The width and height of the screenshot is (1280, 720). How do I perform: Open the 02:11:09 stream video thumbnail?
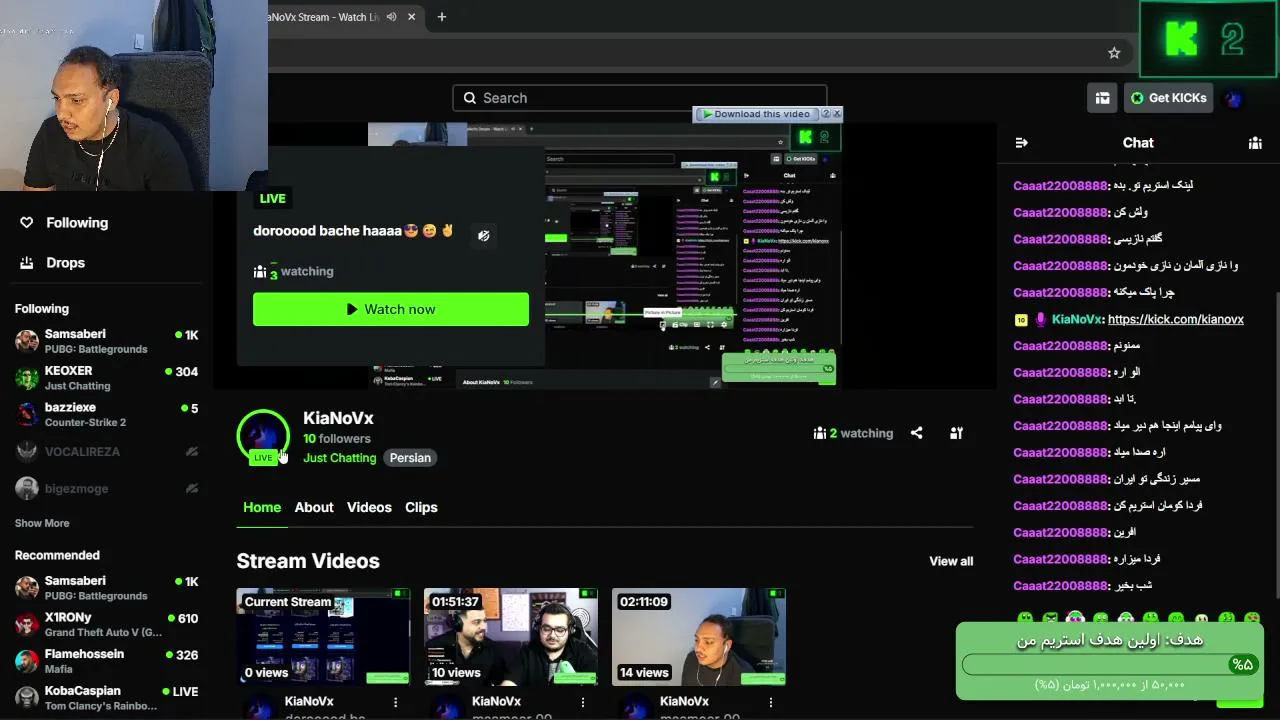pos(699,637)
